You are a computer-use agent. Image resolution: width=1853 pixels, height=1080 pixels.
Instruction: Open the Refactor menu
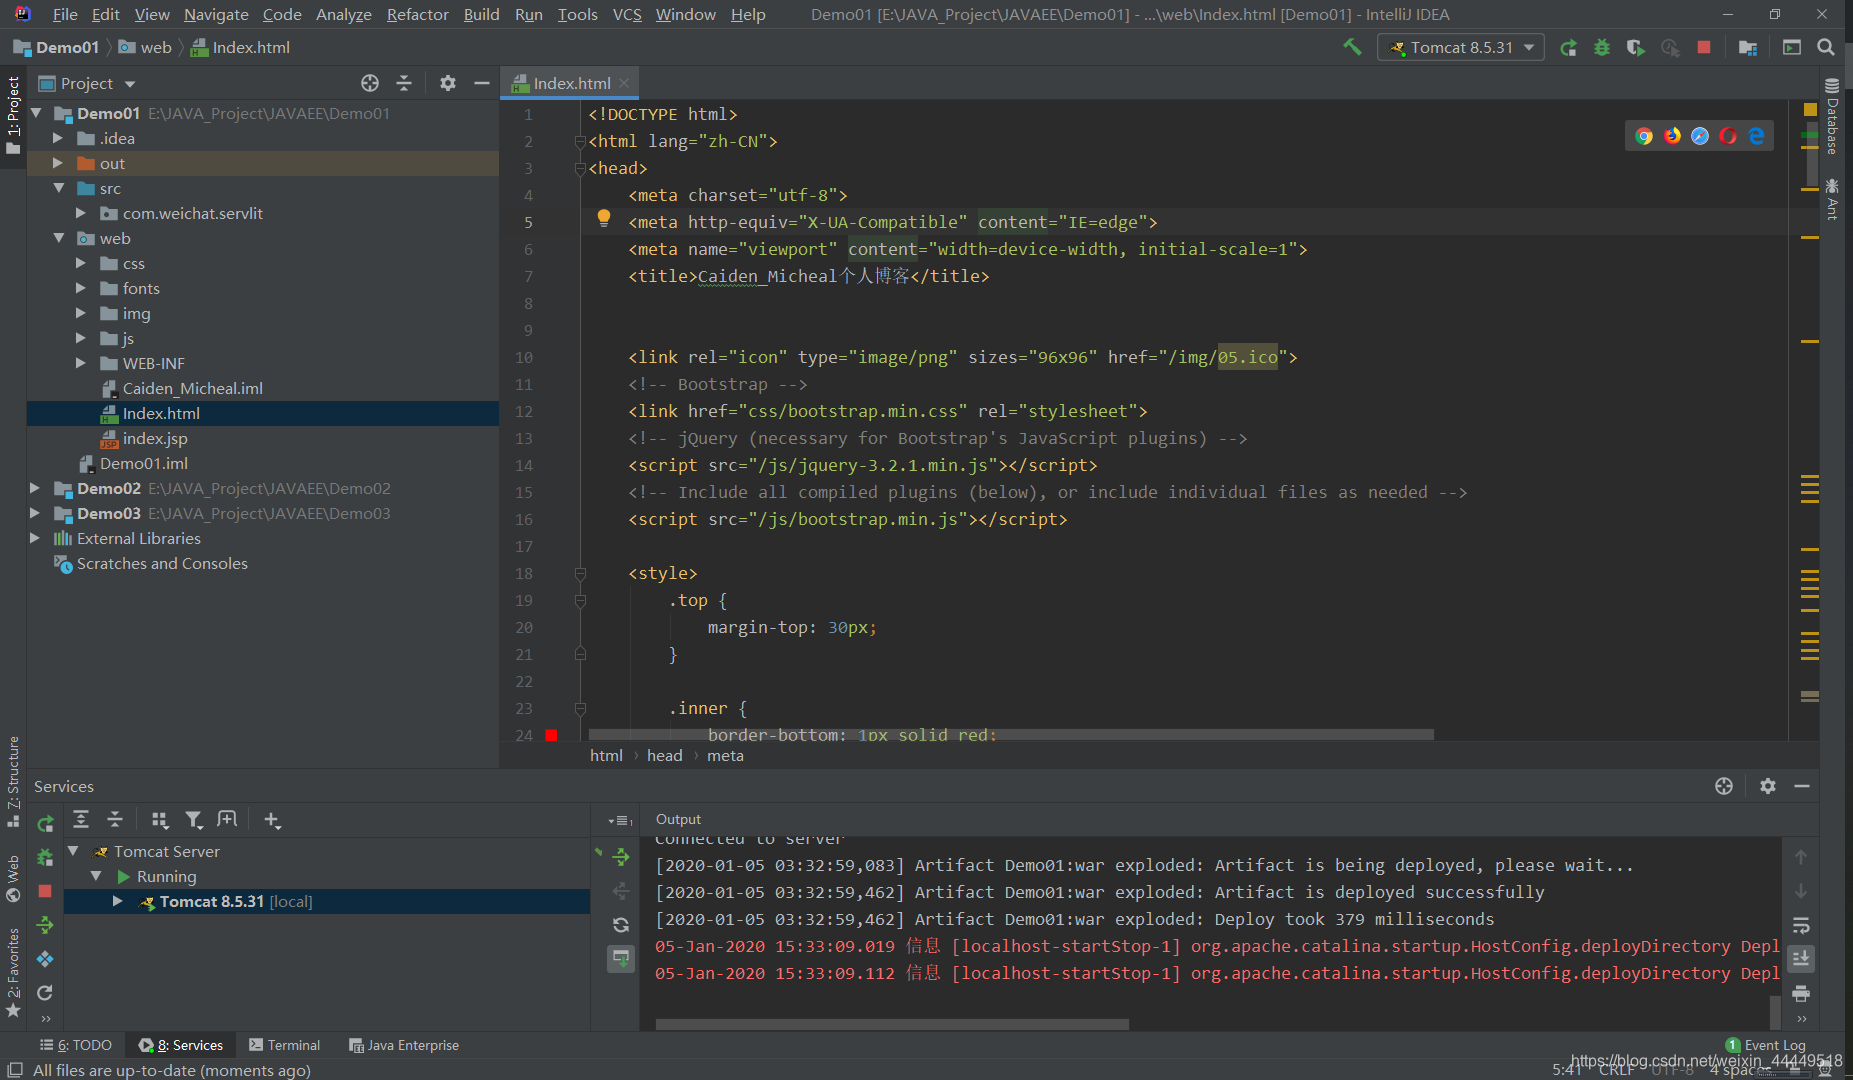click(417, 14)
